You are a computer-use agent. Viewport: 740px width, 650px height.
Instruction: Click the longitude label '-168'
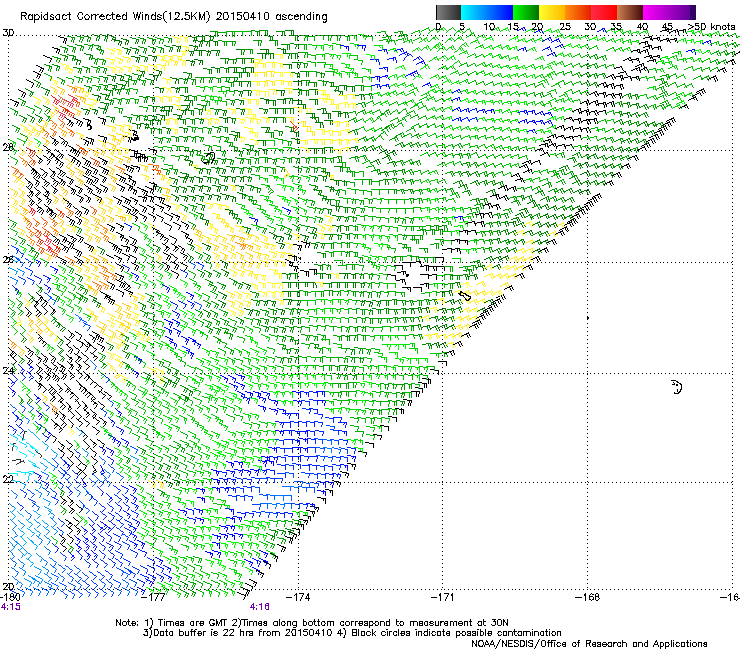[x=588, y=597]
